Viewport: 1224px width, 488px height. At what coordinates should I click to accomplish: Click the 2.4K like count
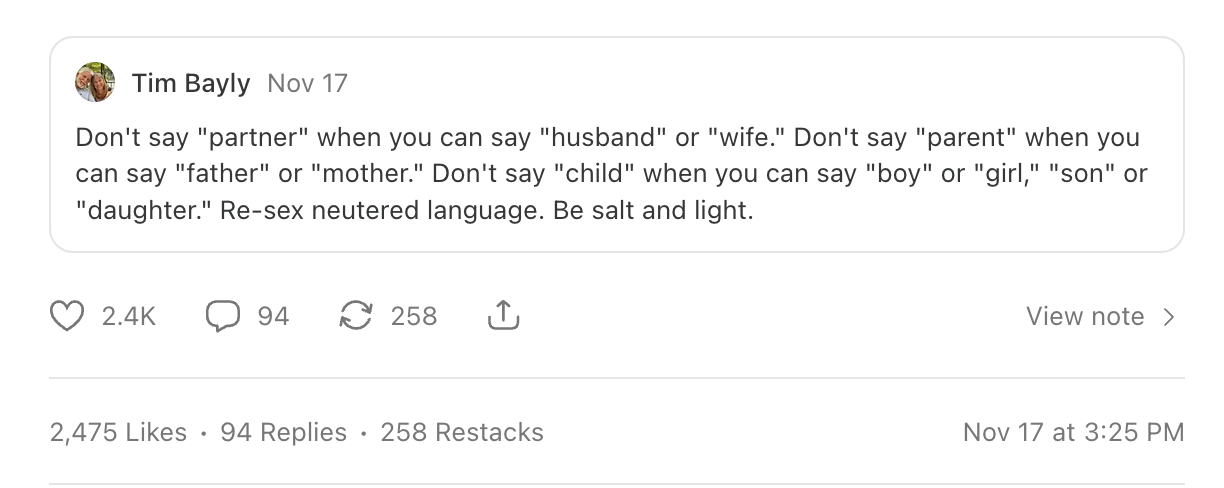129,317
